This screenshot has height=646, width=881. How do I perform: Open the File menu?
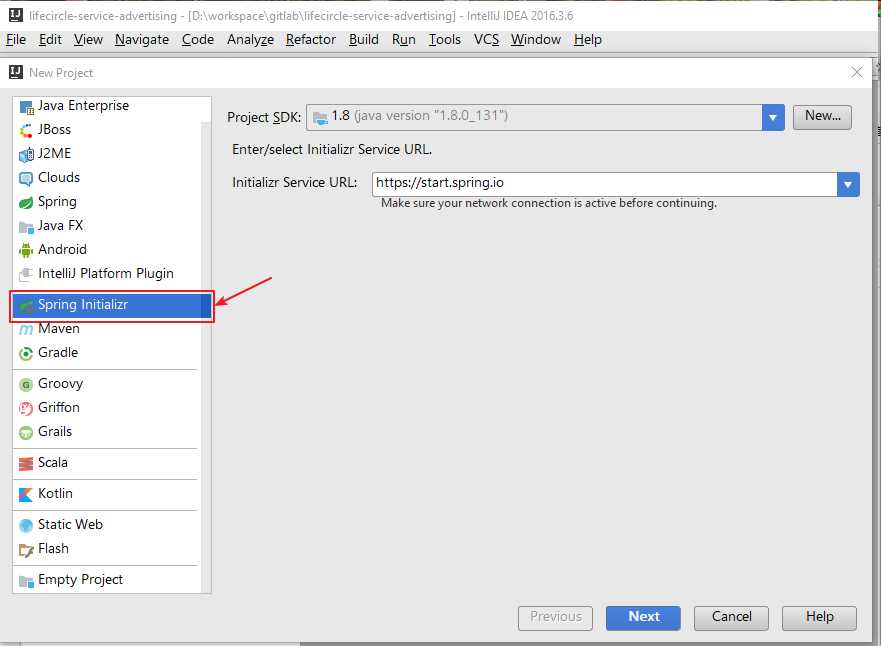coord(16,40)
